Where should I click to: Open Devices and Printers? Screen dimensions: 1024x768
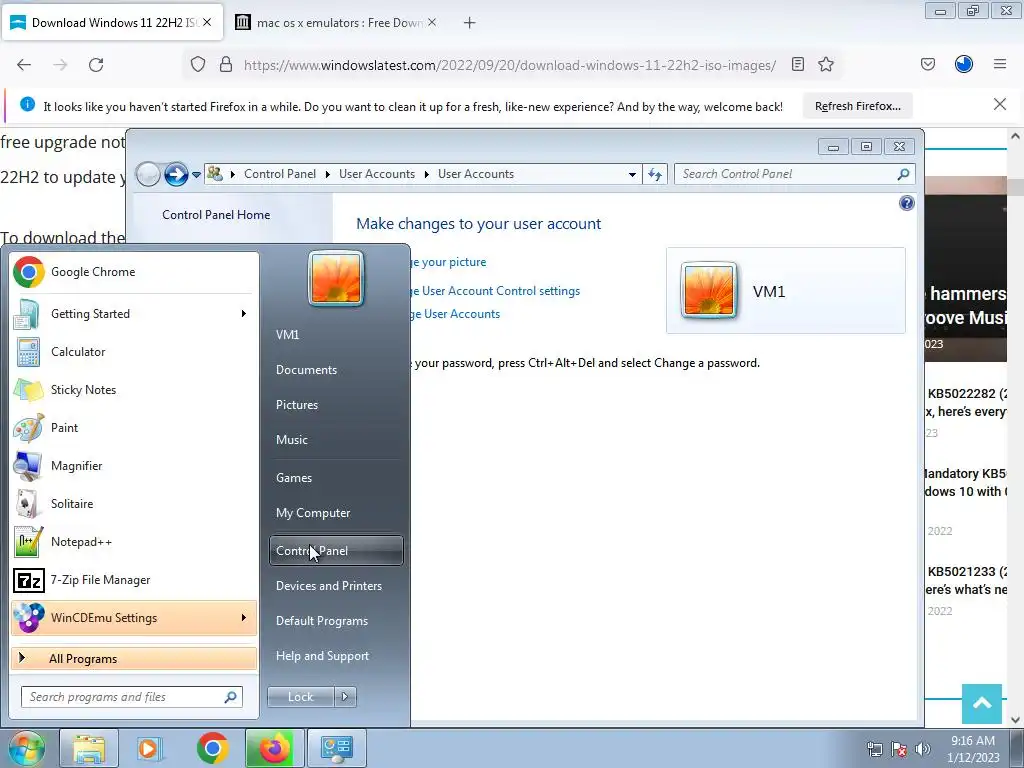[x=336, y=586]
